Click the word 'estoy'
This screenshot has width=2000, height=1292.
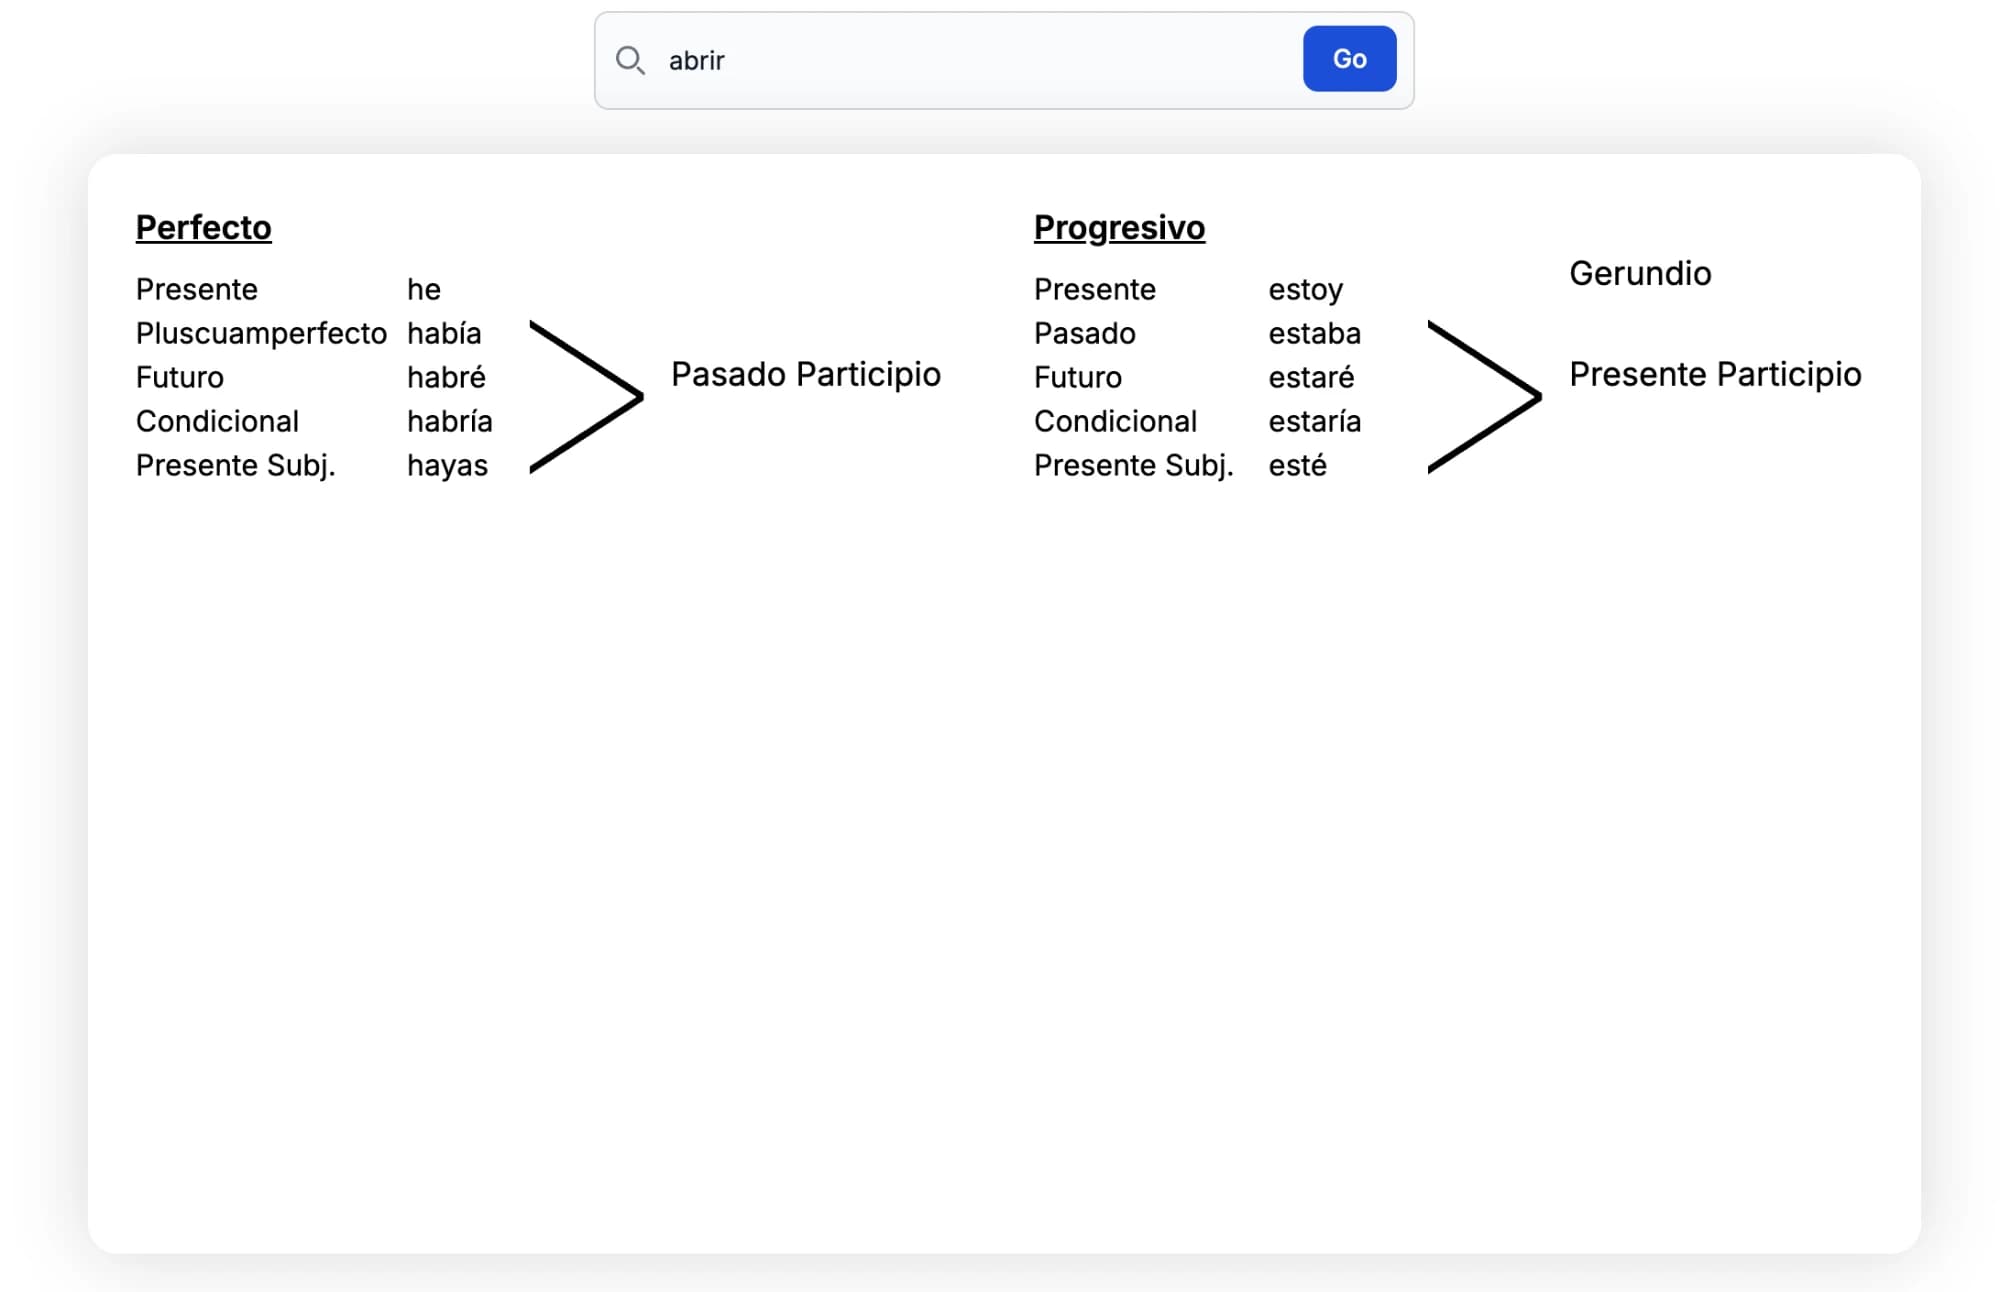[1305, 290]
